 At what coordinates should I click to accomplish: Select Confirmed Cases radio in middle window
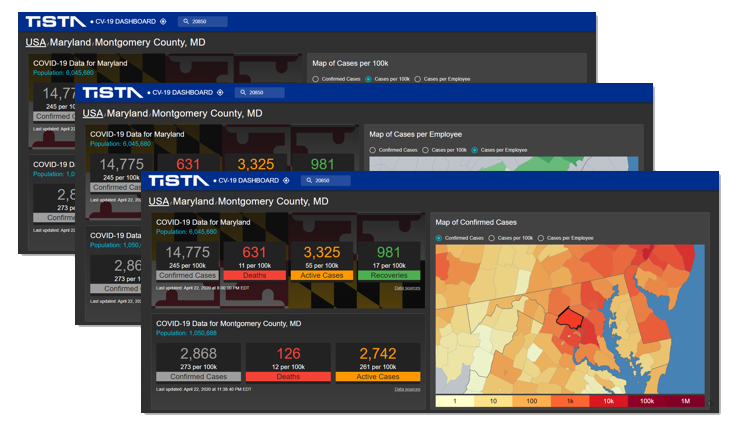point(373,150)
